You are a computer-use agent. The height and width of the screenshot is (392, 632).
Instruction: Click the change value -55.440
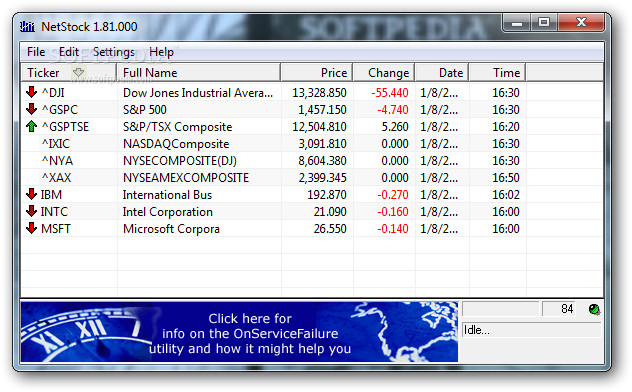[x=389, y=93]
